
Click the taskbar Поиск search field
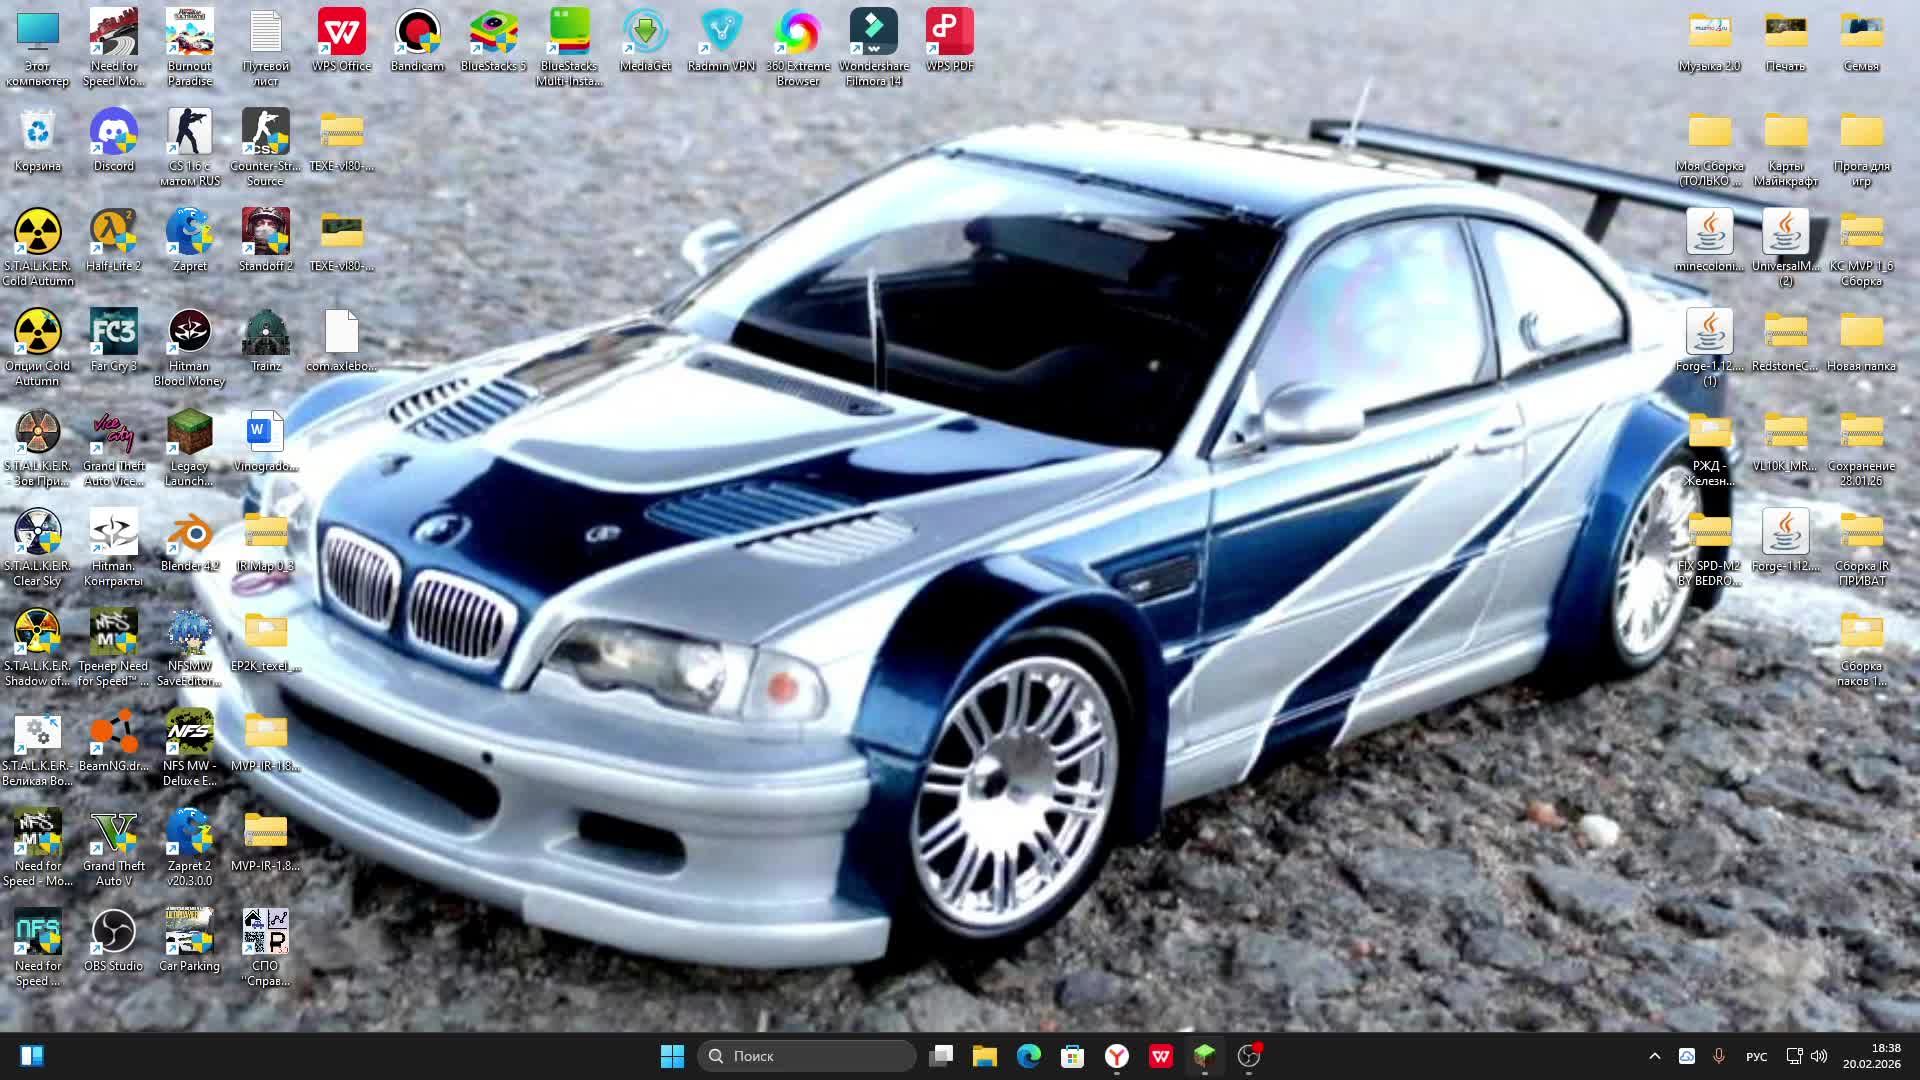[x=806, y=1056]
